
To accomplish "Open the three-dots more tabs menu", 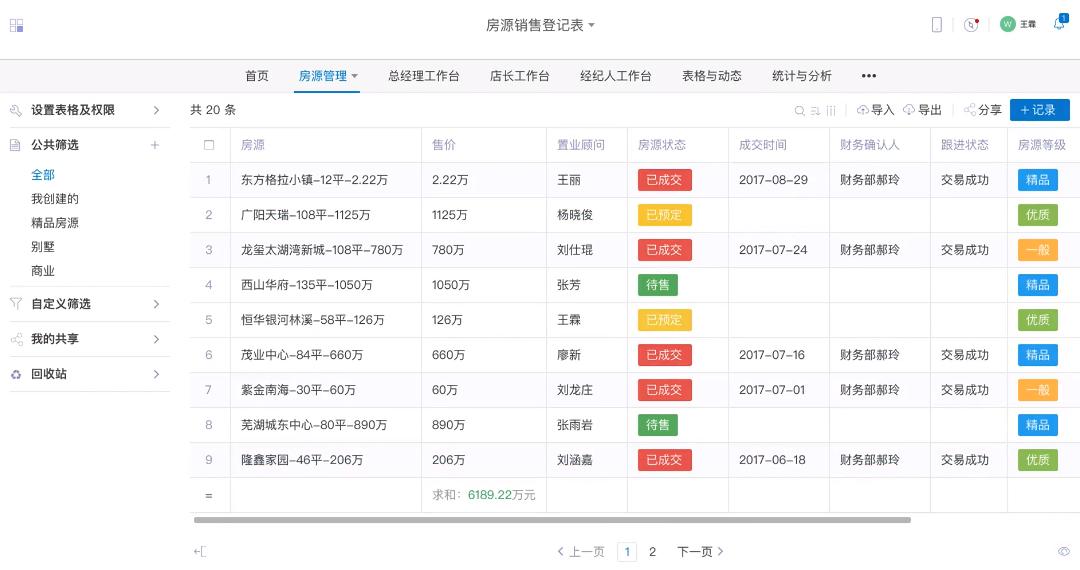I will pos(869,76).
